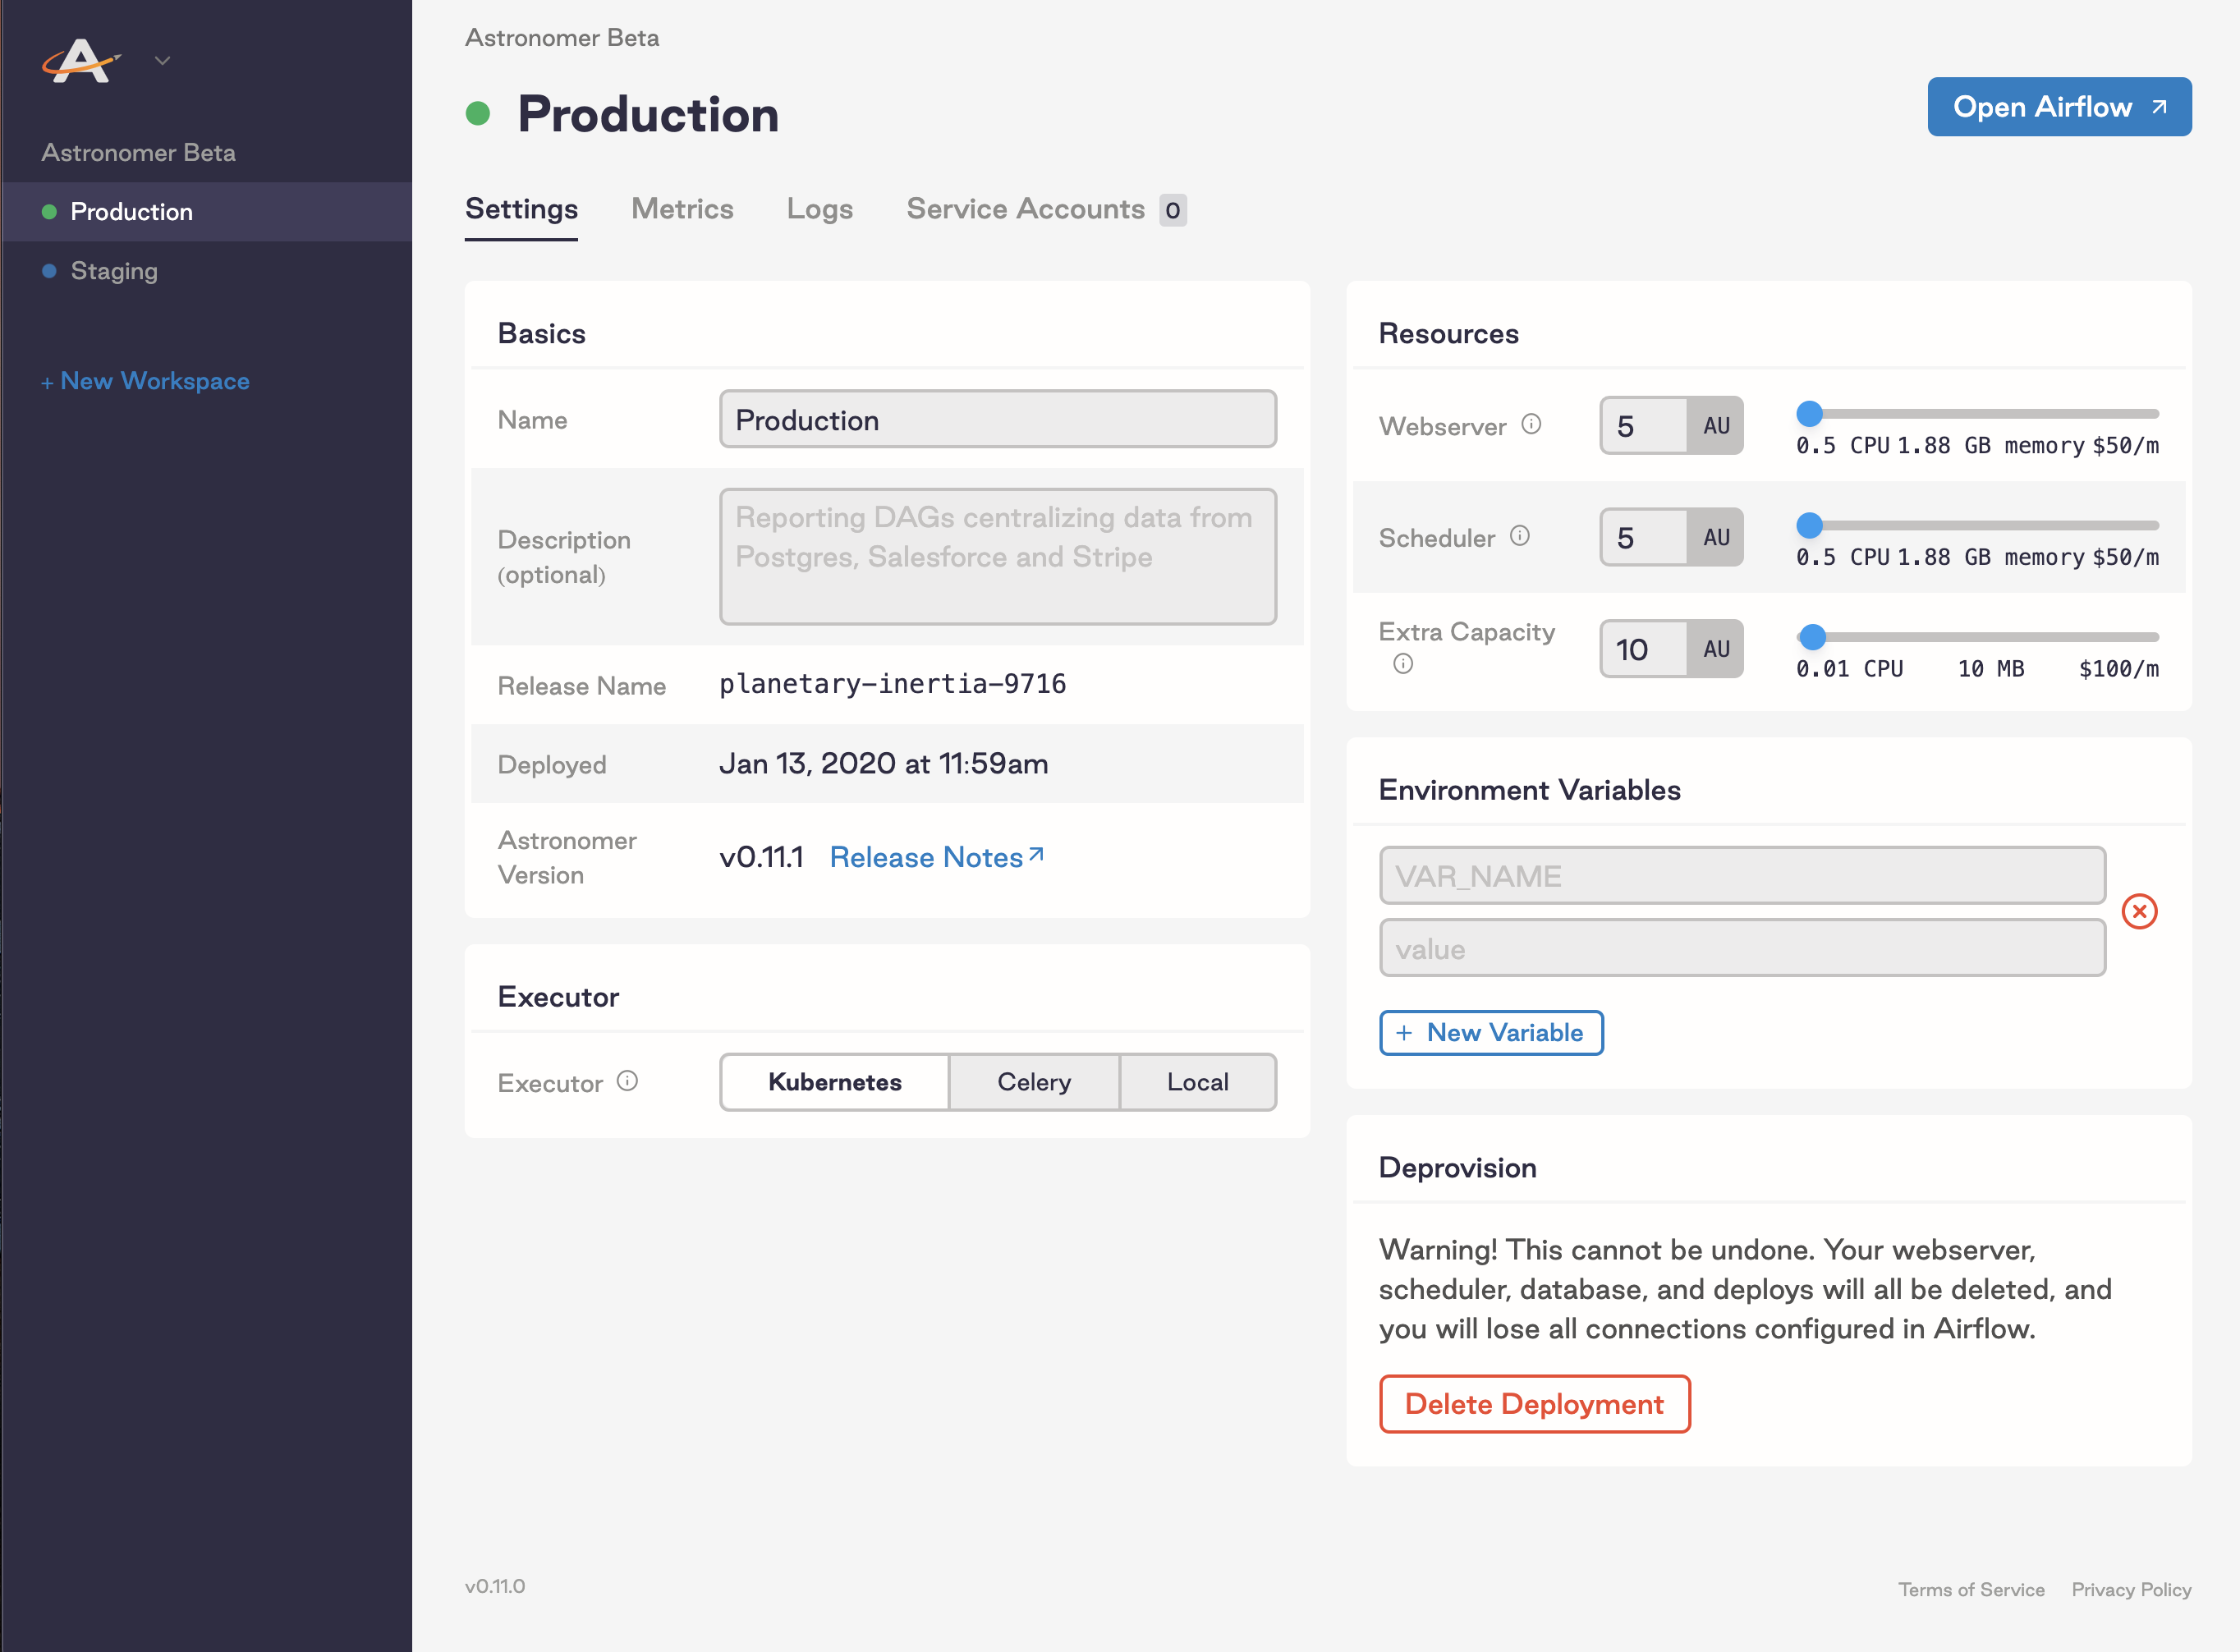The image size is (2240, 1652).
Task: Click the VAR_NAME input field
Action: (x=1742, y=876)
